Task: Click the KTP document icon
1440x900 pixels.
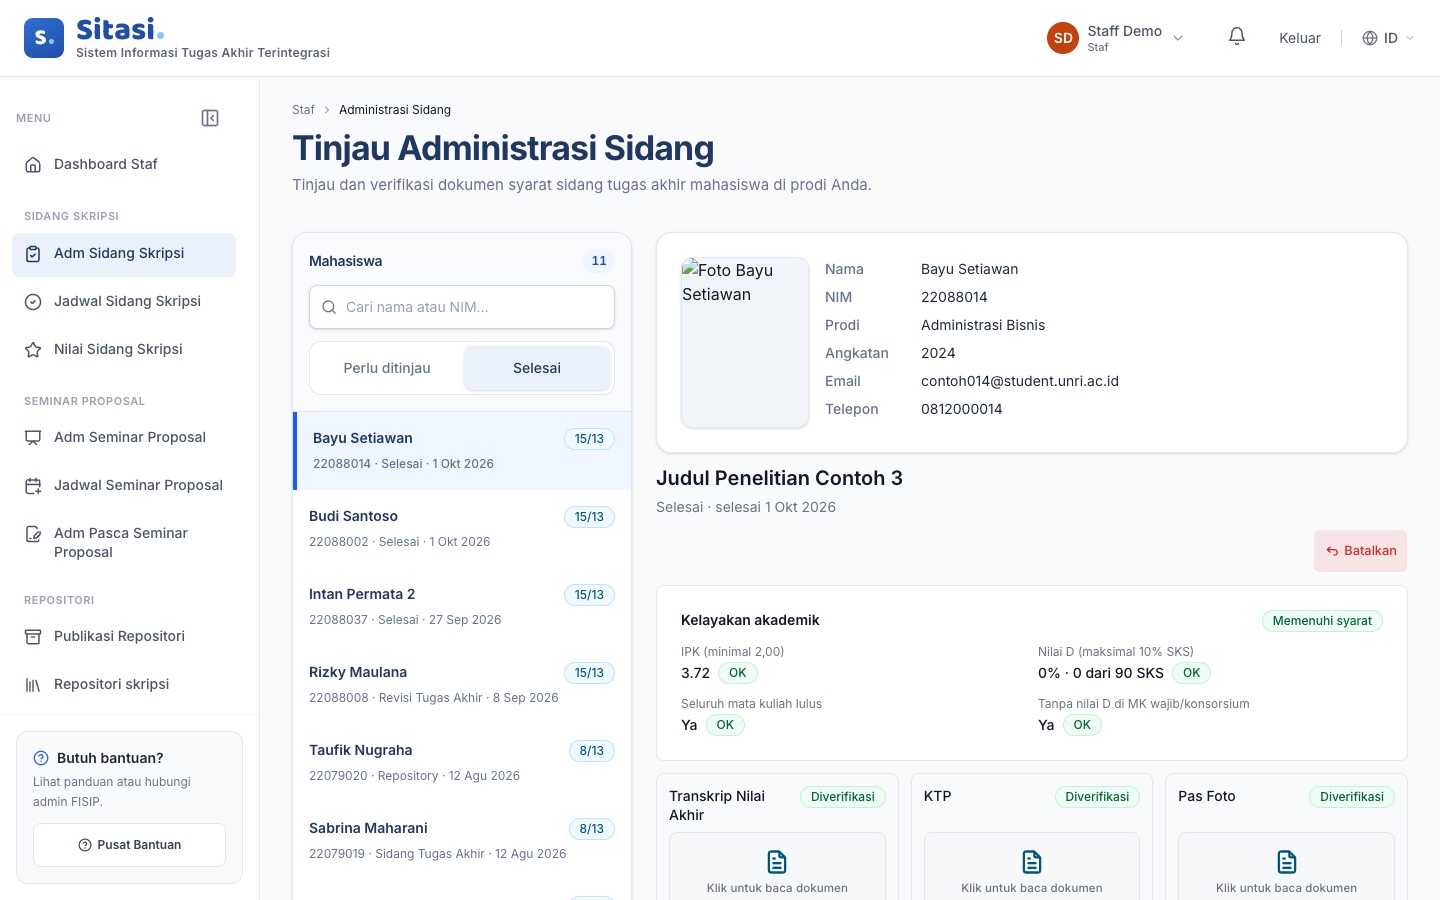Action: coord(1032,862)
